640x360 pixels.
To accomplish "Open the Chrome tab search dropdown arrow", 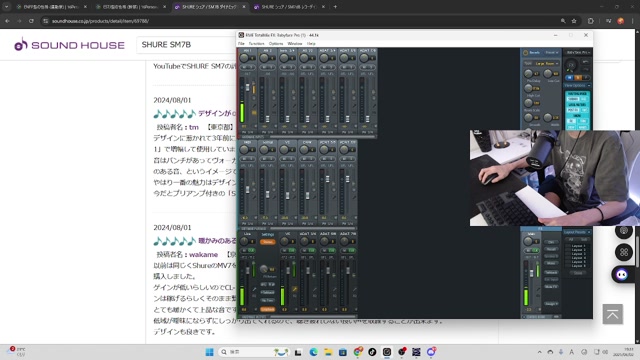I will tap(7, 7).
